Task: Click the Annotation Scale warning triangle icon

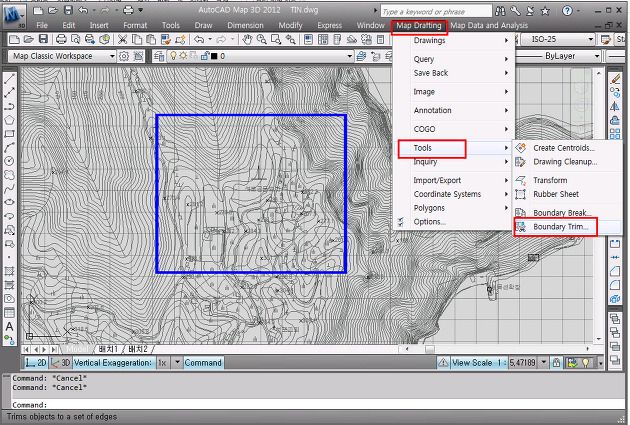Action: [443, 363]
